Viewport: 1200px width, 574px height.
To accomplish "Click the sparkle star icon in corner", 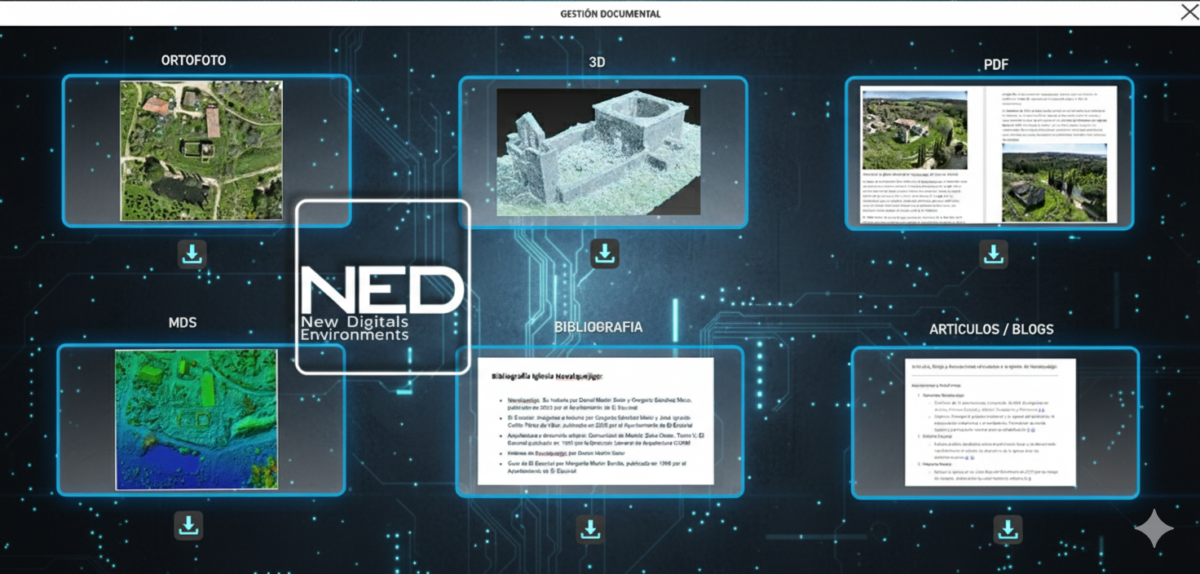I will (1153, 529).
